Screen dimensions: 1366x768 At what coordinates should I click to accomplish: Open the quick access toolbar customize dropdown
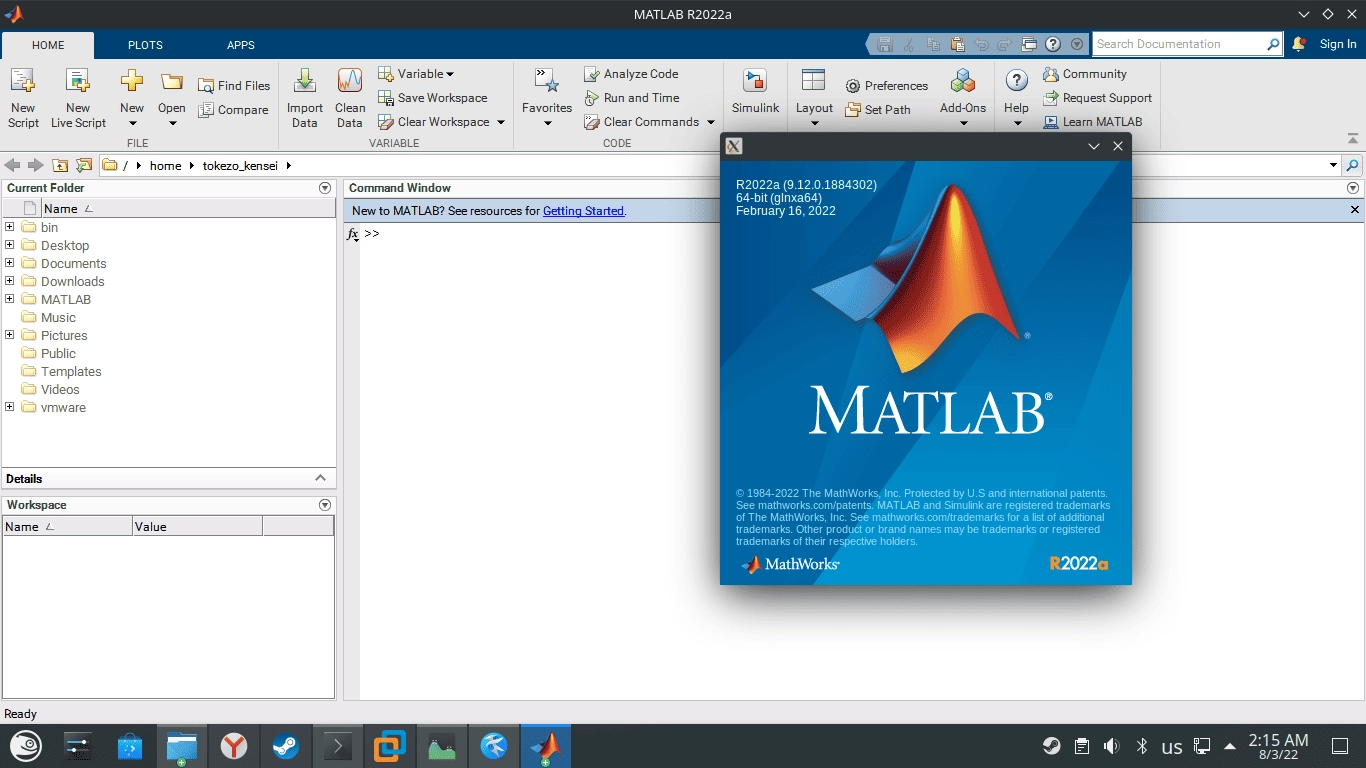tap(1077, 44)
